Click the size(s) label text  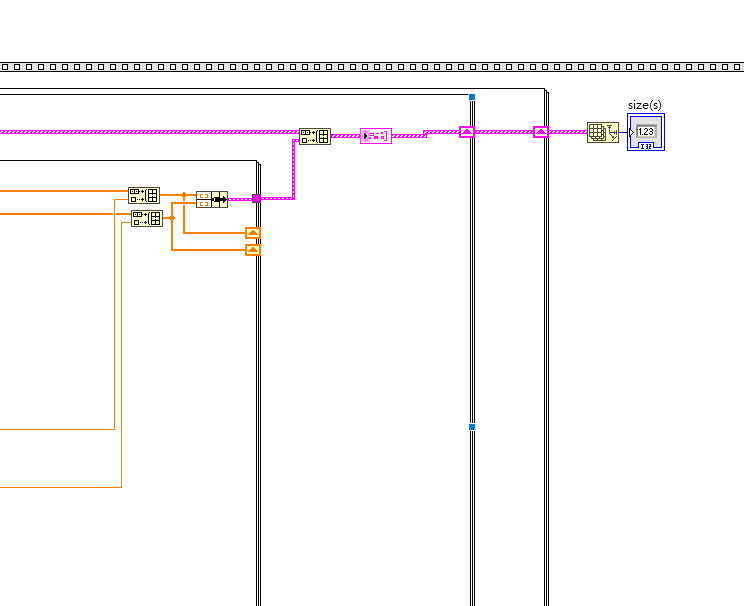(x=644, y=105)
